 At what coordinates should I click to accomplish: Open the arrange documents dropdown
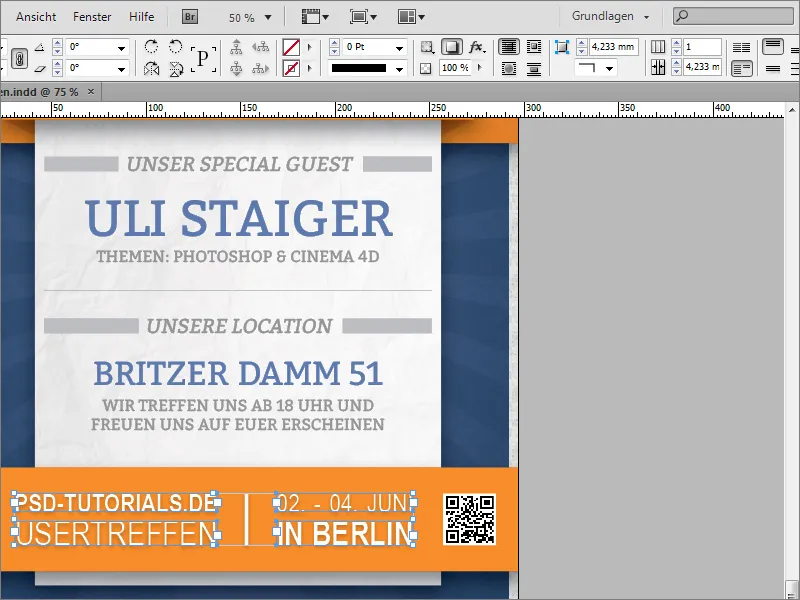(x=411, y=17)
